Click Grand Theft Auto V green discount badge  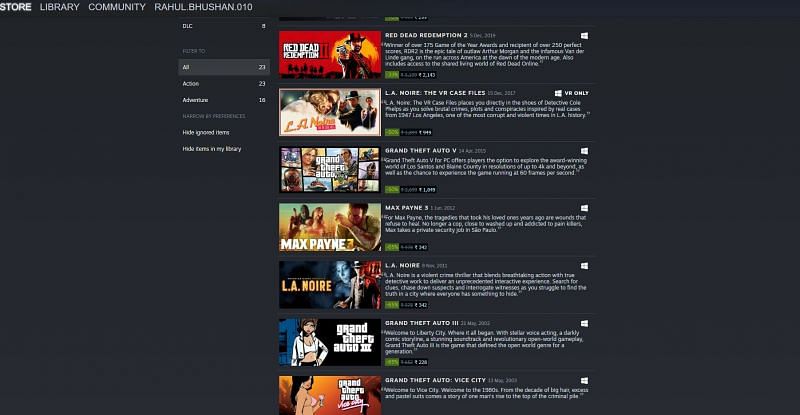point(392,189)
